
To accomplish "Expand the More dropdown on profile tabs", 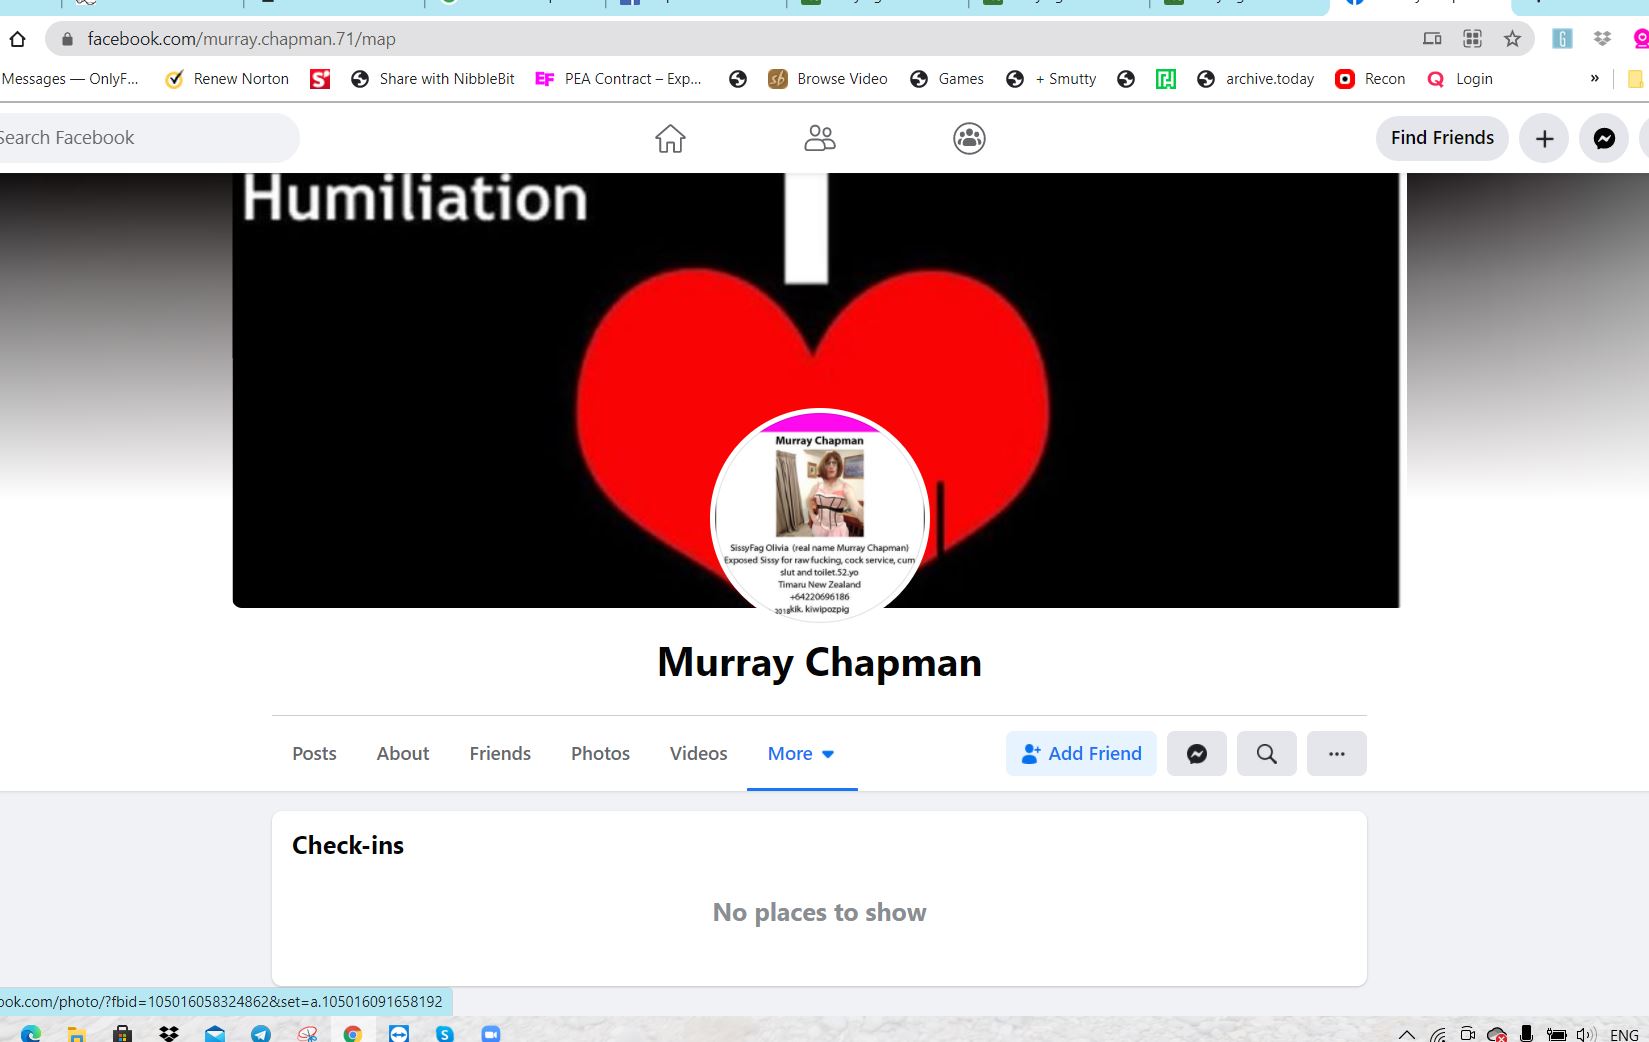I will tap(801, 753).
